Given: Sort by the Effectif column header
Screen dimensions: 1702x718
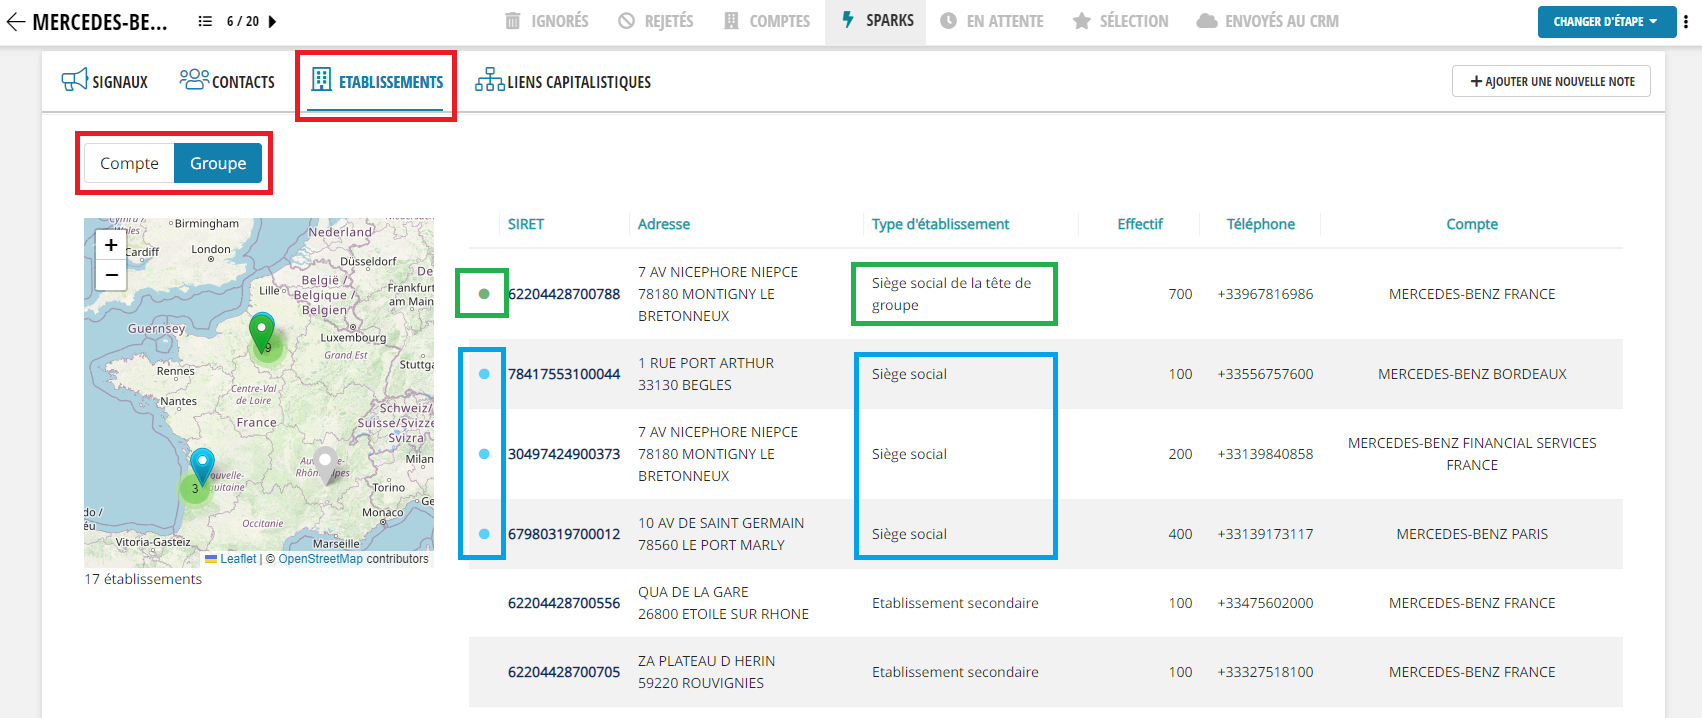Looking at the screenshot, I should (x=1140, y=224).
